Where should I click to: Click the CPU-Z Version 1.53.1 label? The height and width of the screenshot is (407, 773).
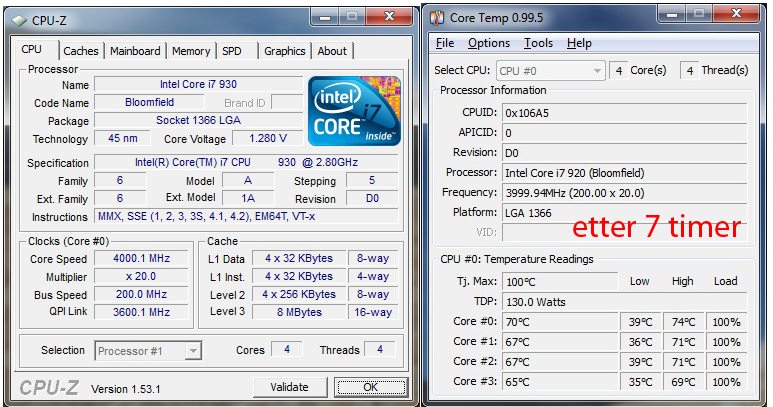[126, 389]
